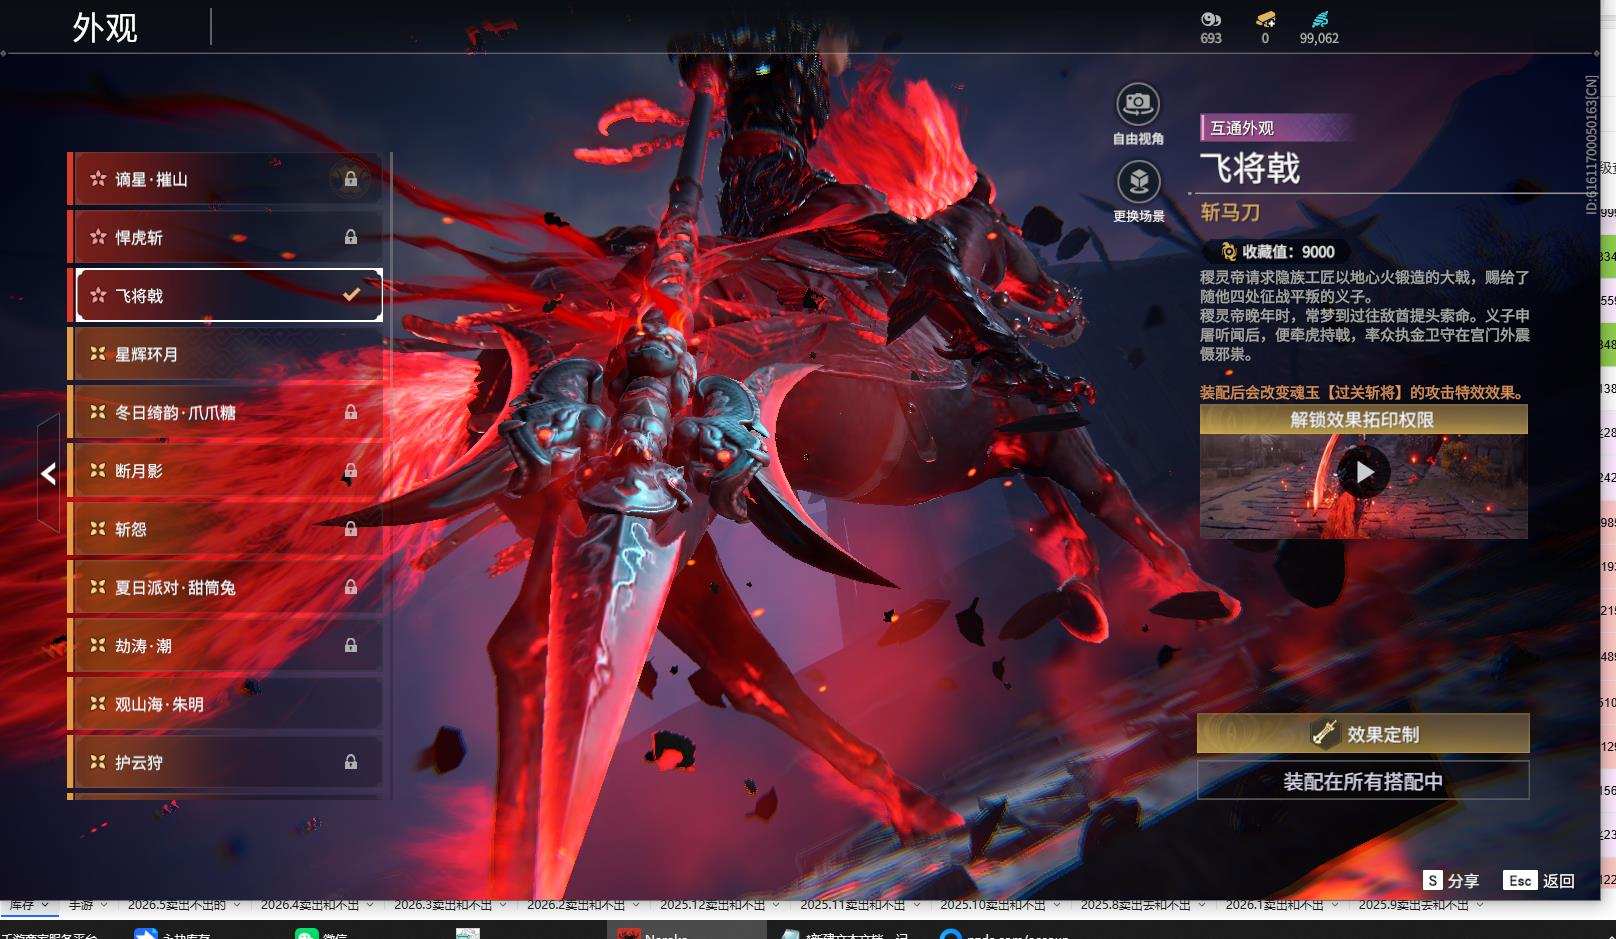Switch to the 2025.8卖出去和不出 sheet tab
The width and height of the screenshot is (1616, 939).
click(1136, 905)
